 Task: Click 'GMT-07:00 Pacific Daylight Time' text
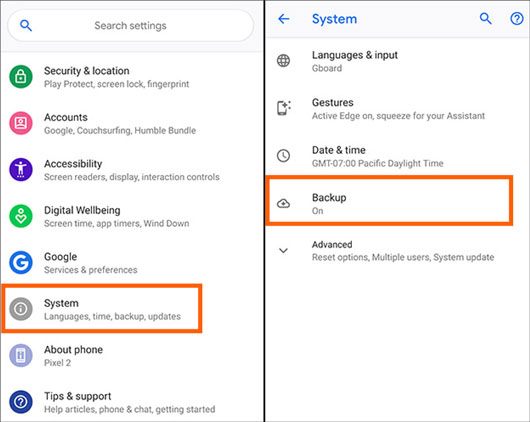378,163
